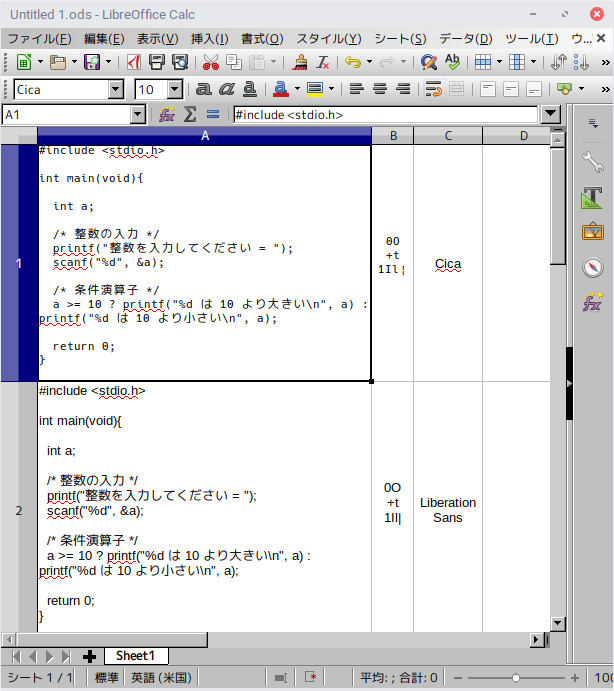Align cell text left

pos(357,89)
